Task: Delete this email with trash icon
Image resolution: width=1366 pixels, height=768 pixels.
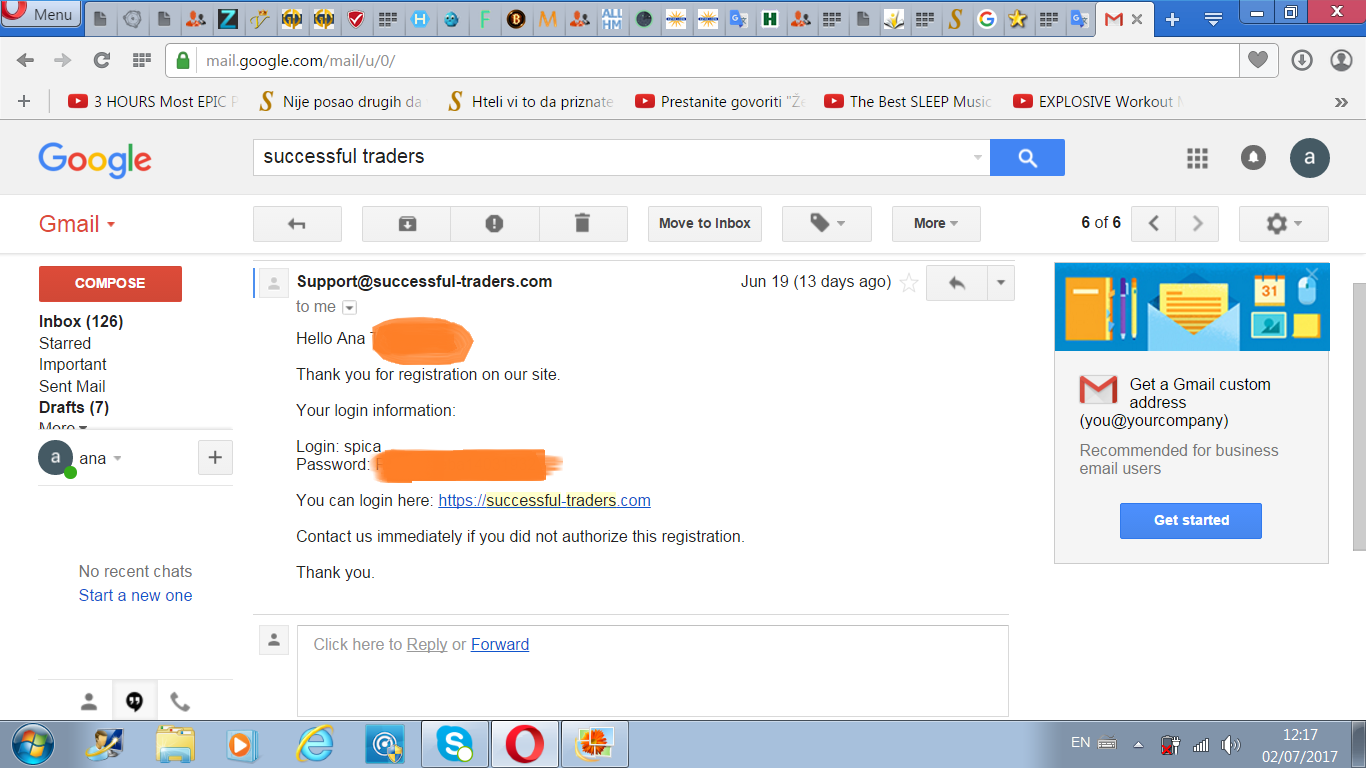Action: pos(583,224)
